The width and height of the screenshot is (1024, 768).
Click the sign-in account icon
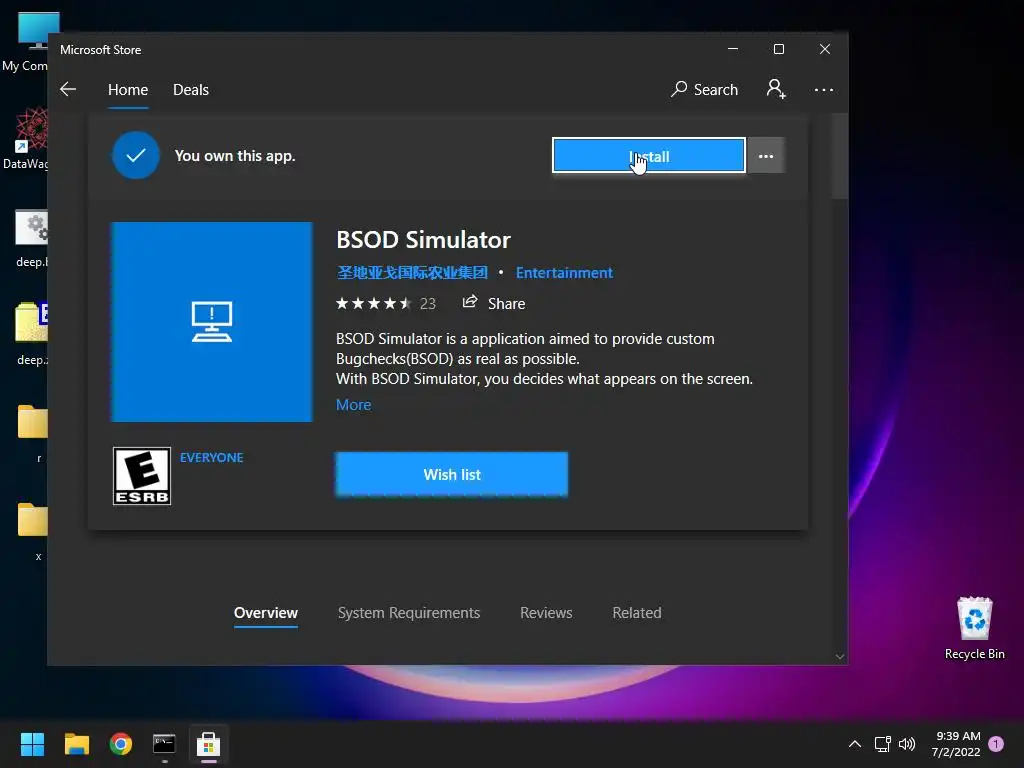[x=776, y=89]
